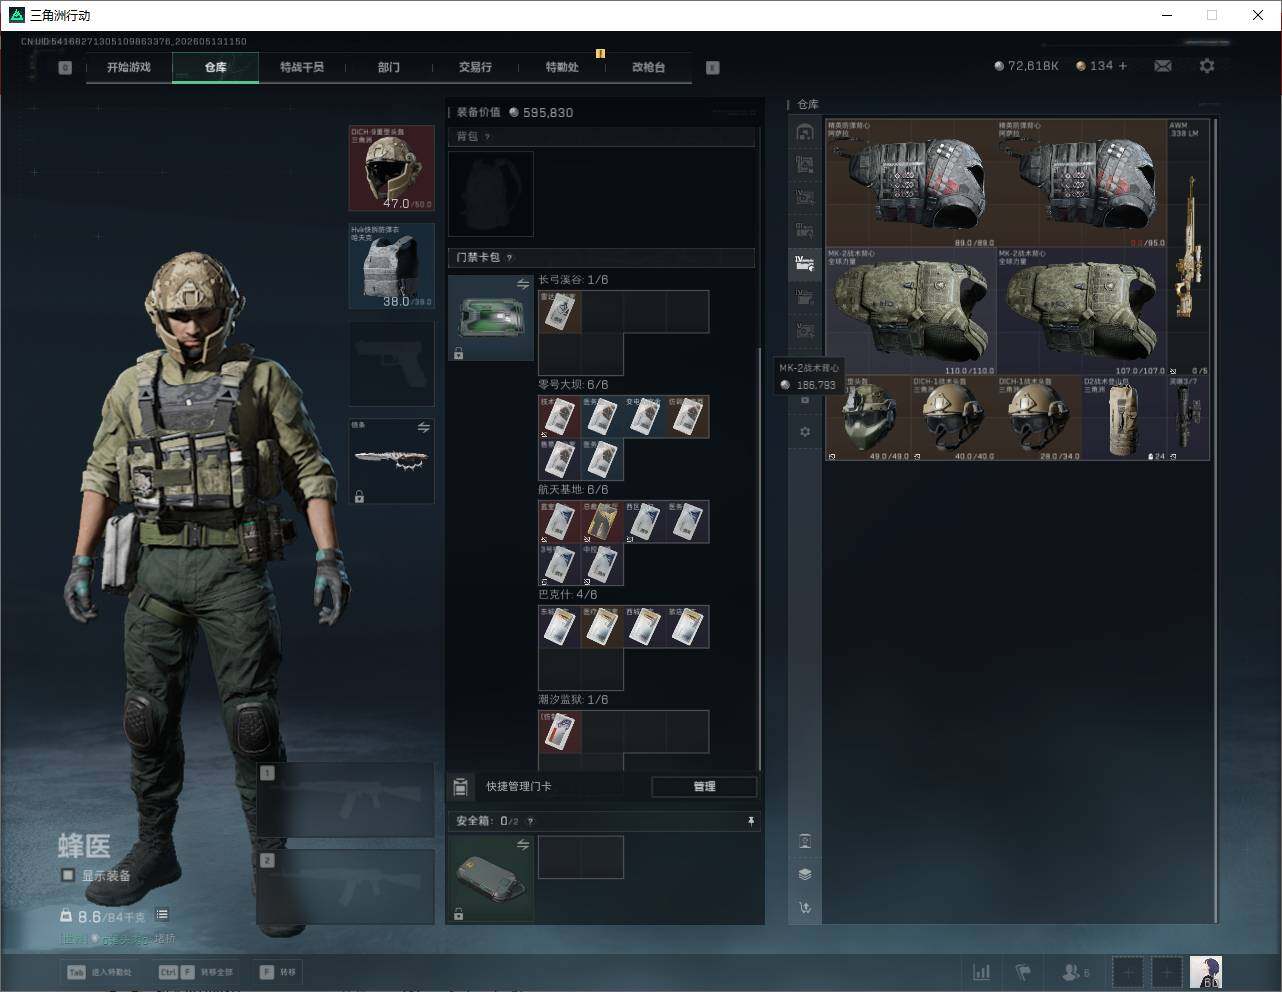
Task: Click the lock icon on the 安全箱 case
Action: (x=458, y=913)
